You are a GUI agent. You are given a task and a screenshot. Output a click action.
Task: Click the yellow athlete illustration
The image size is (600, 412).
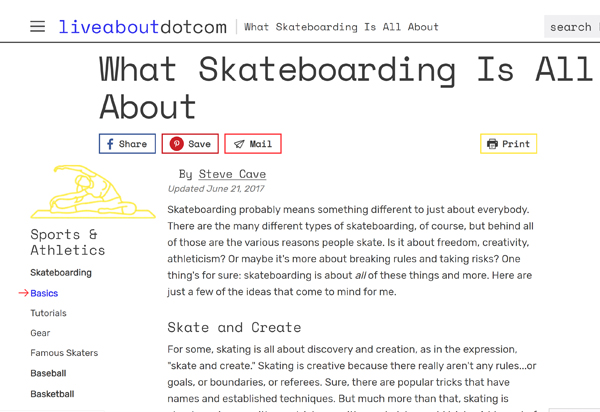coord(80,192)
